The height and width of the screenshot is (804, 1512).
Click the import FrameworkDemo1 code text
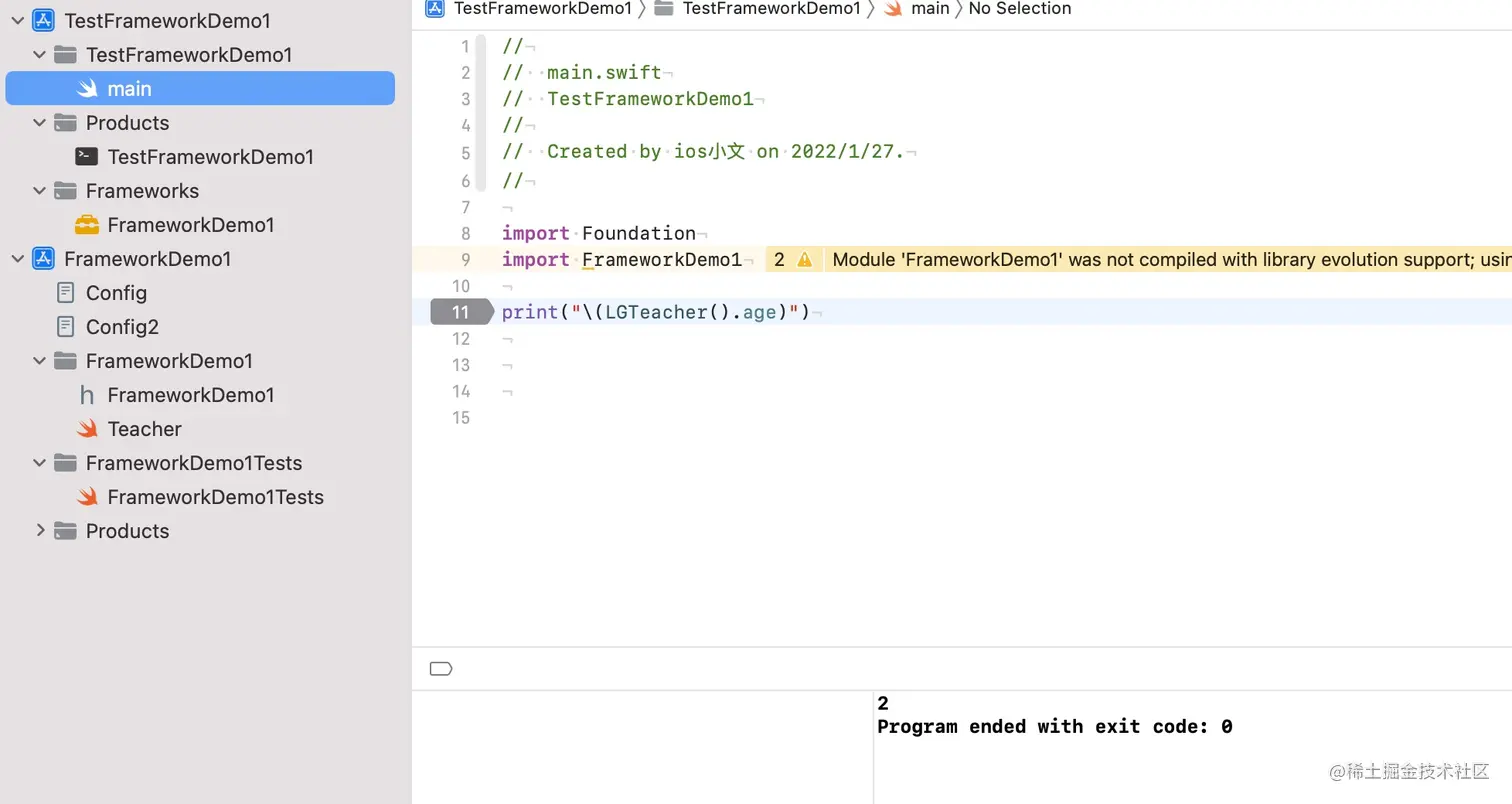(622, 260)
